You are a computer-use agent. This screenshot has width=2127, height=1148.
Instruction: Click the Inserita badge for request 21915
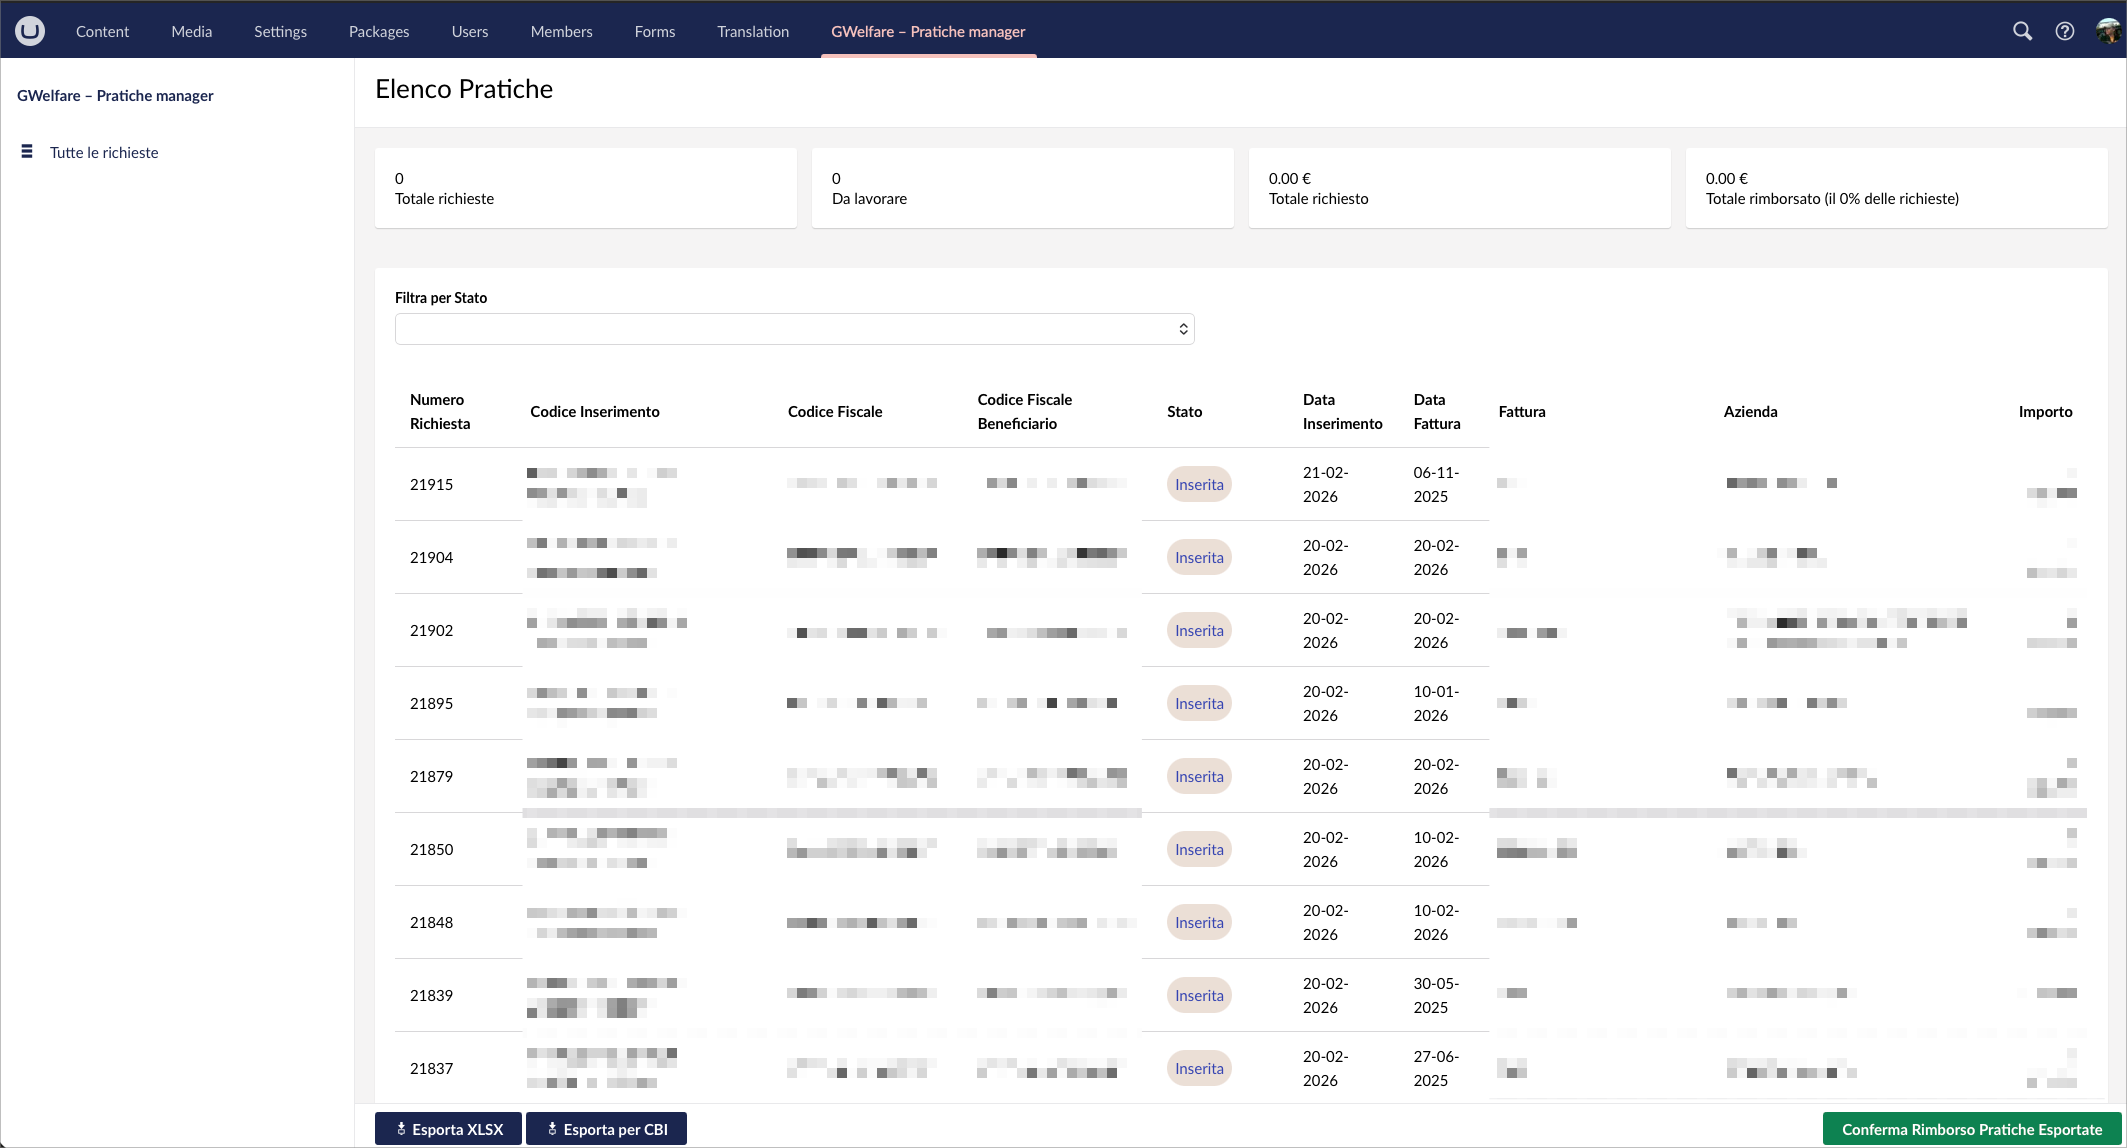click(1198, 484)
